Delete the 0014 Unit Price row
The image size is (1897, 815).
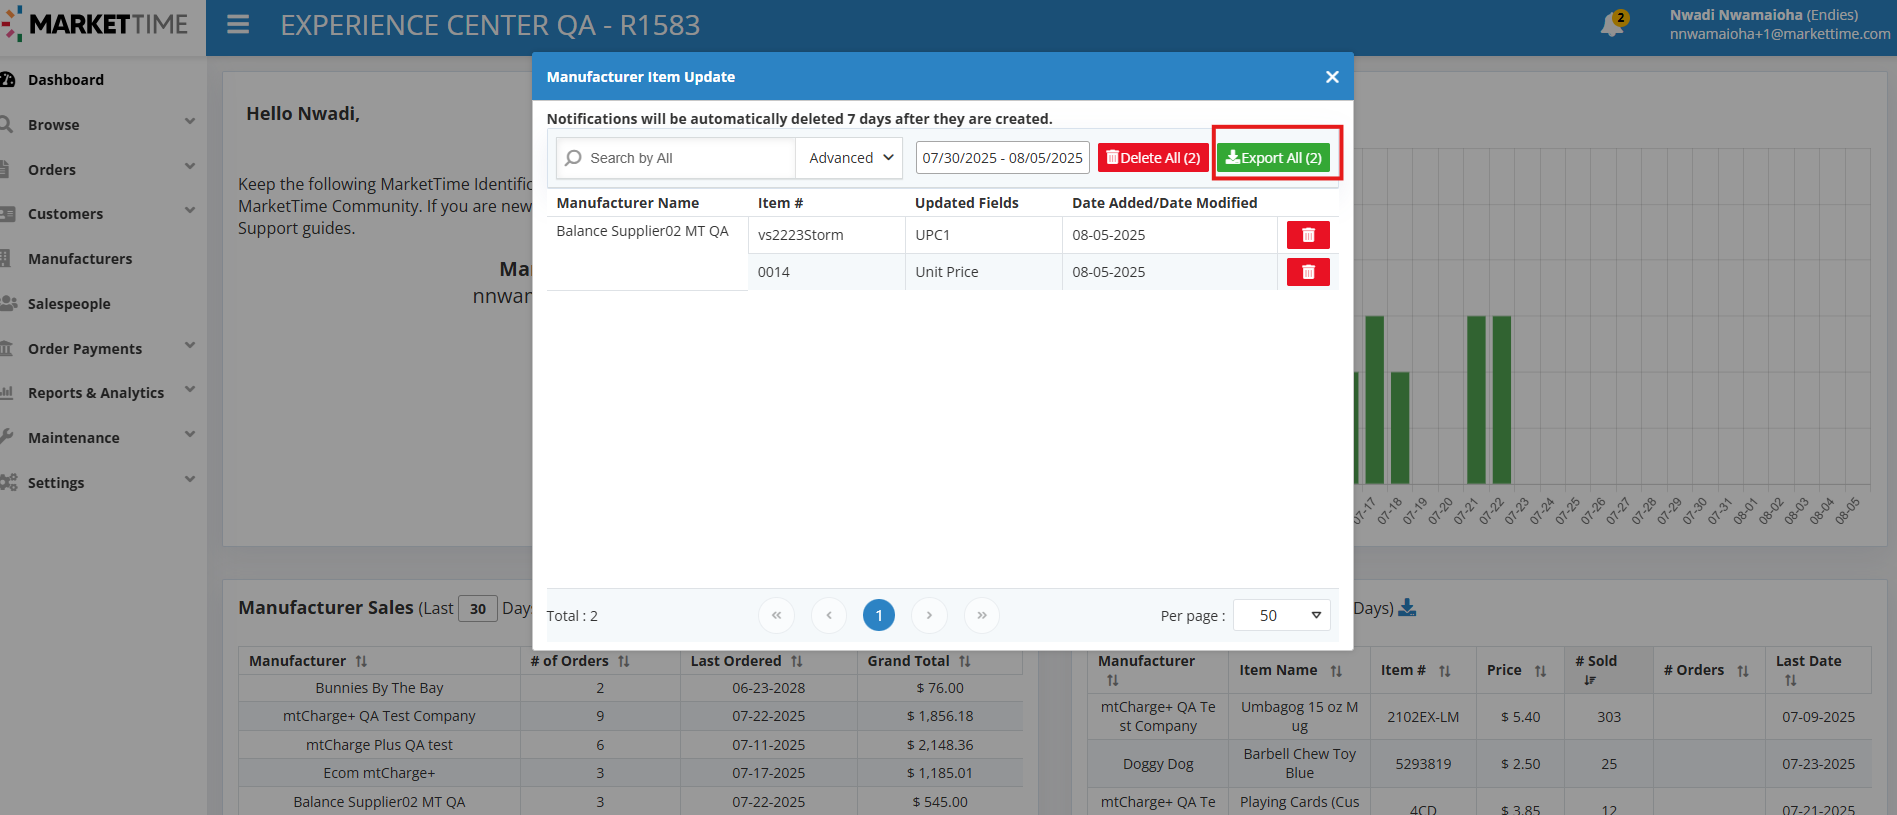pos(1308,272)
